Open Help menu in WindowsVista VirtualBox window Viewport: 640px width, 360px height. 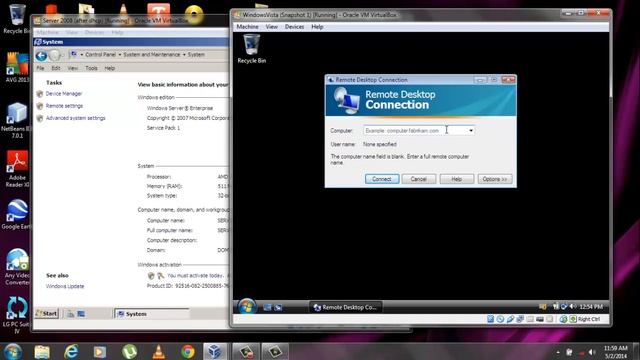point(317,27)
